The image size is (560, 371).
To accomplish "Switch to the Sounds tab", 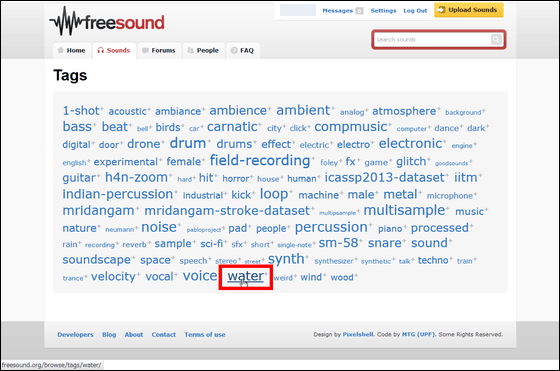I will [x=114, y=50].
